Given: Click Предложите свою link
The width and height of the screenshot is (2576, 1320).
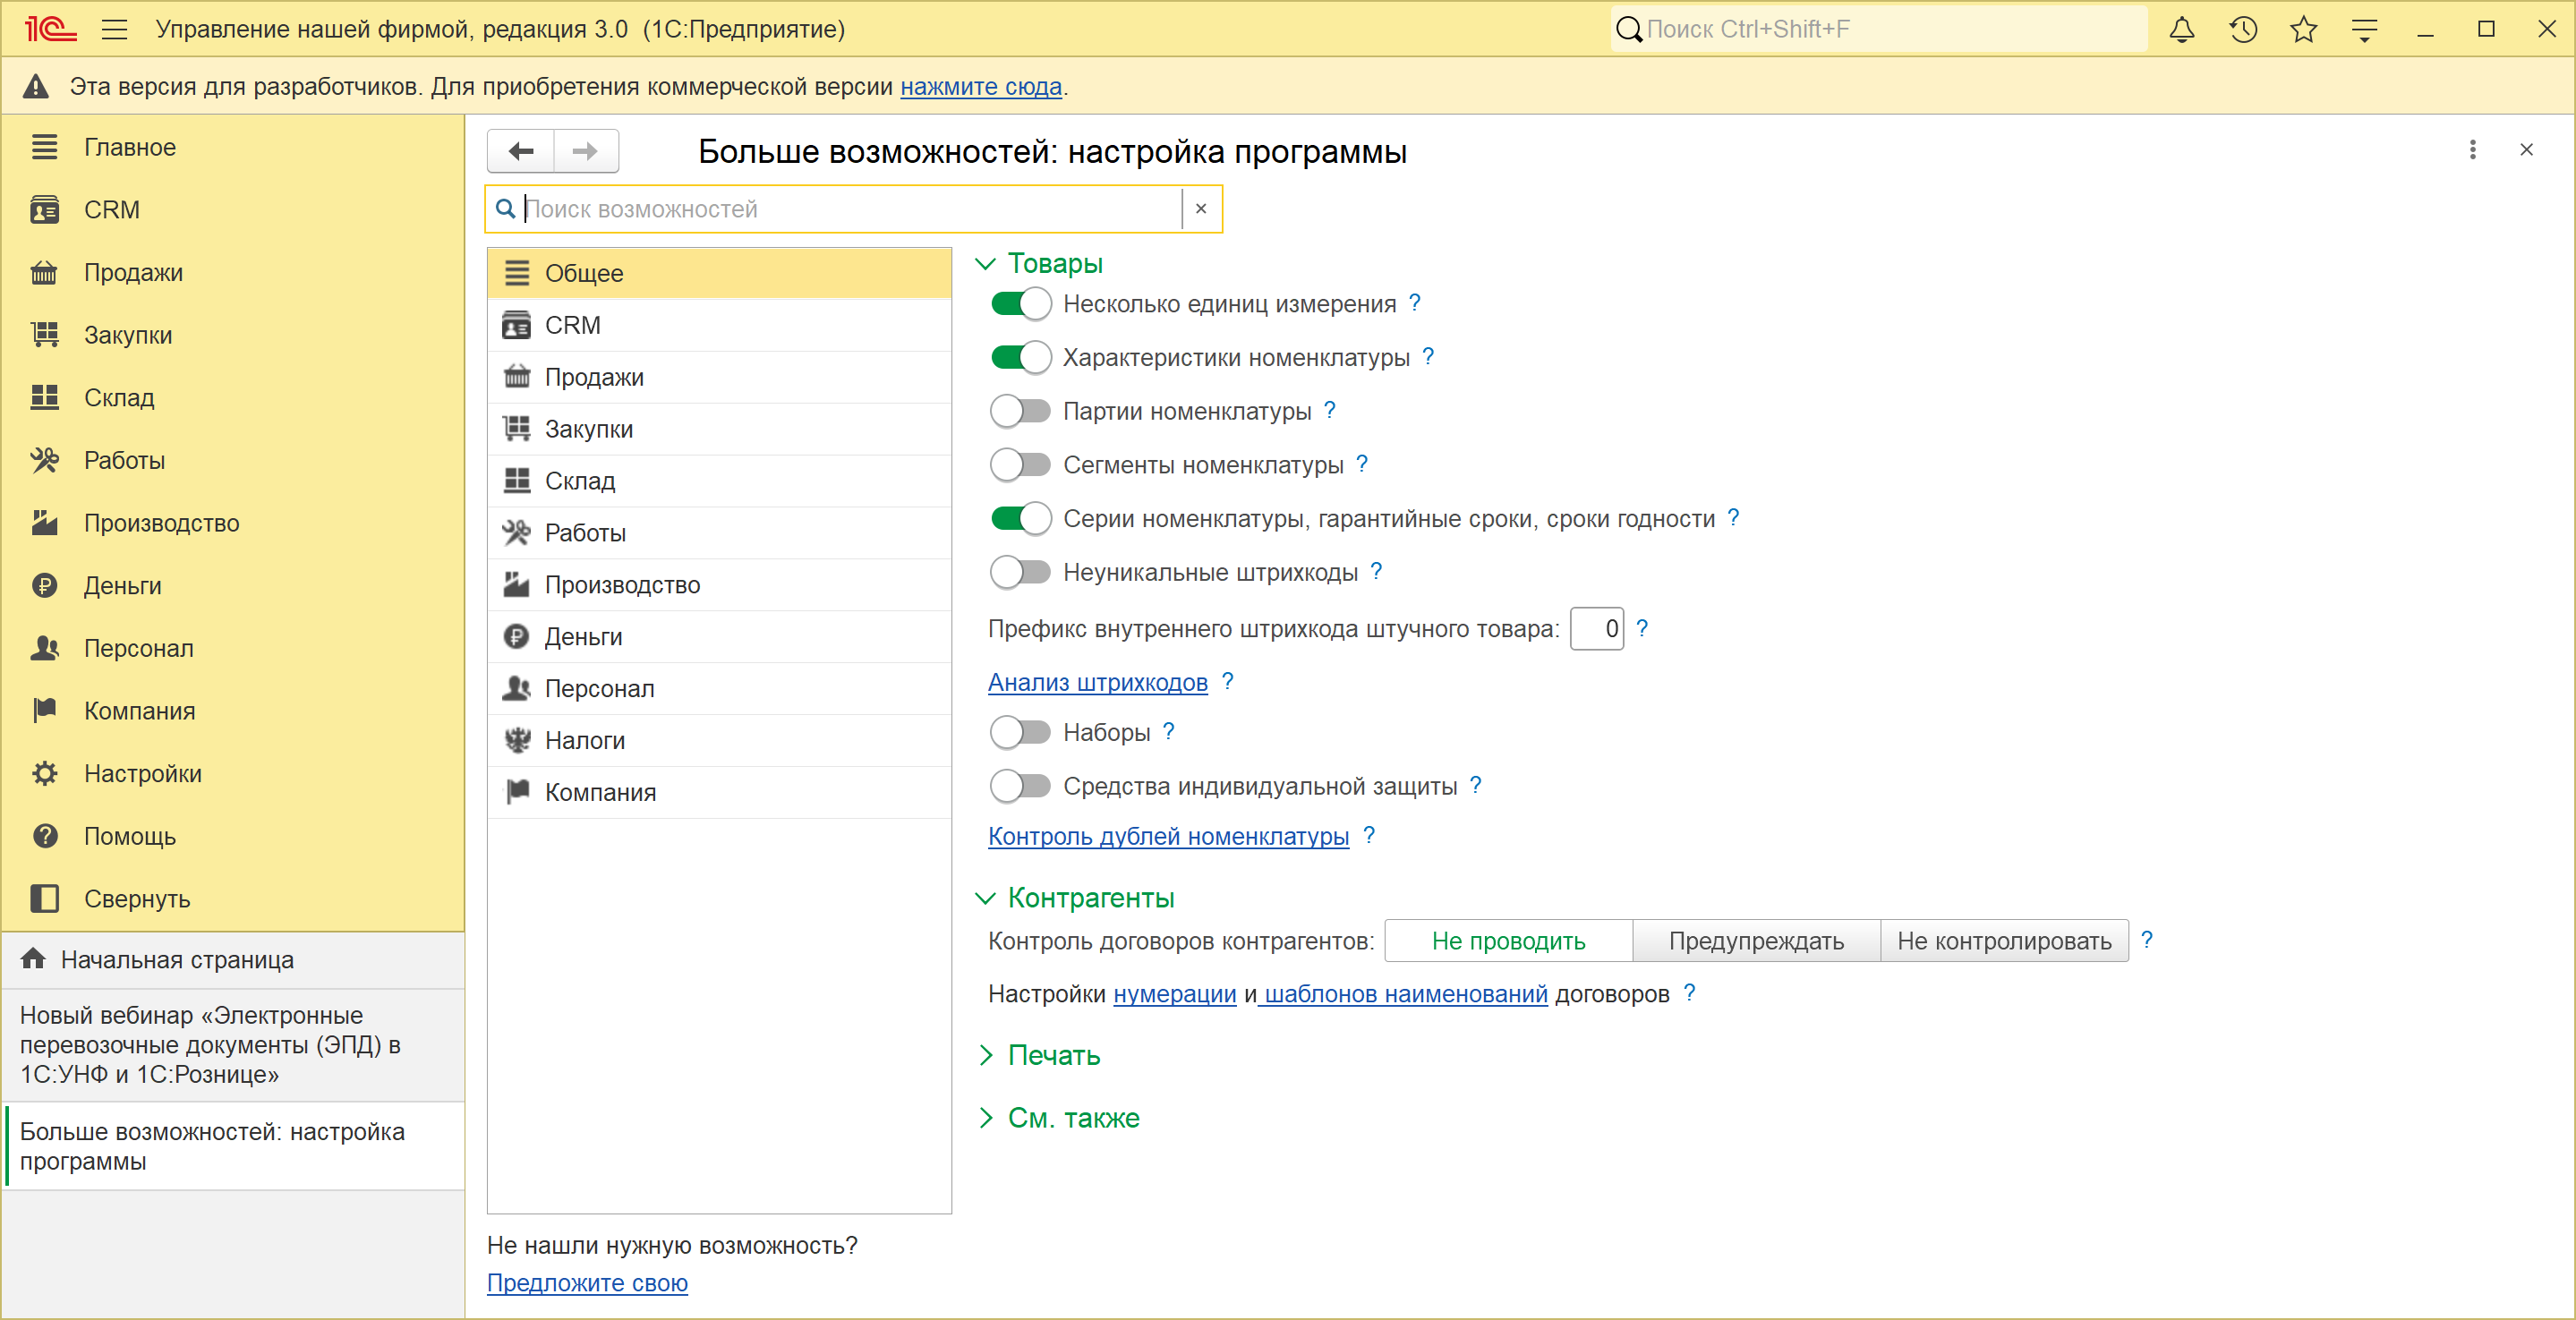Looking at the screenshot, I should pos(587,1283).
